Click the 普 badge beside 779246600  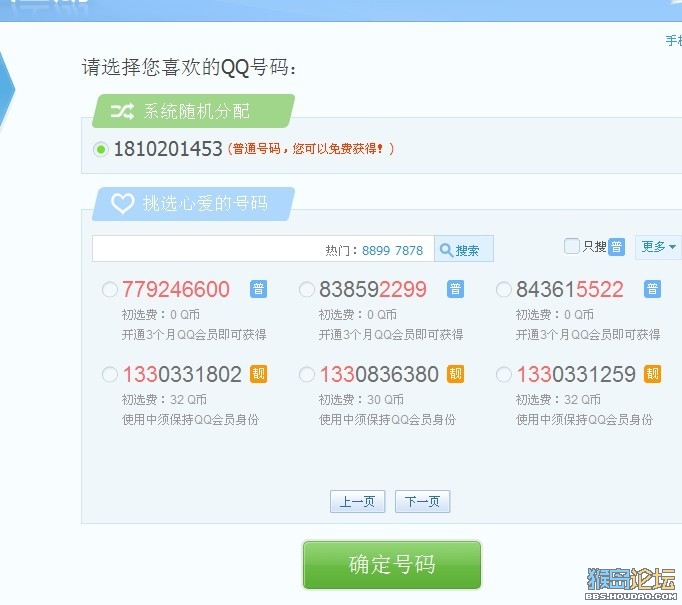(x=258, y=289)
